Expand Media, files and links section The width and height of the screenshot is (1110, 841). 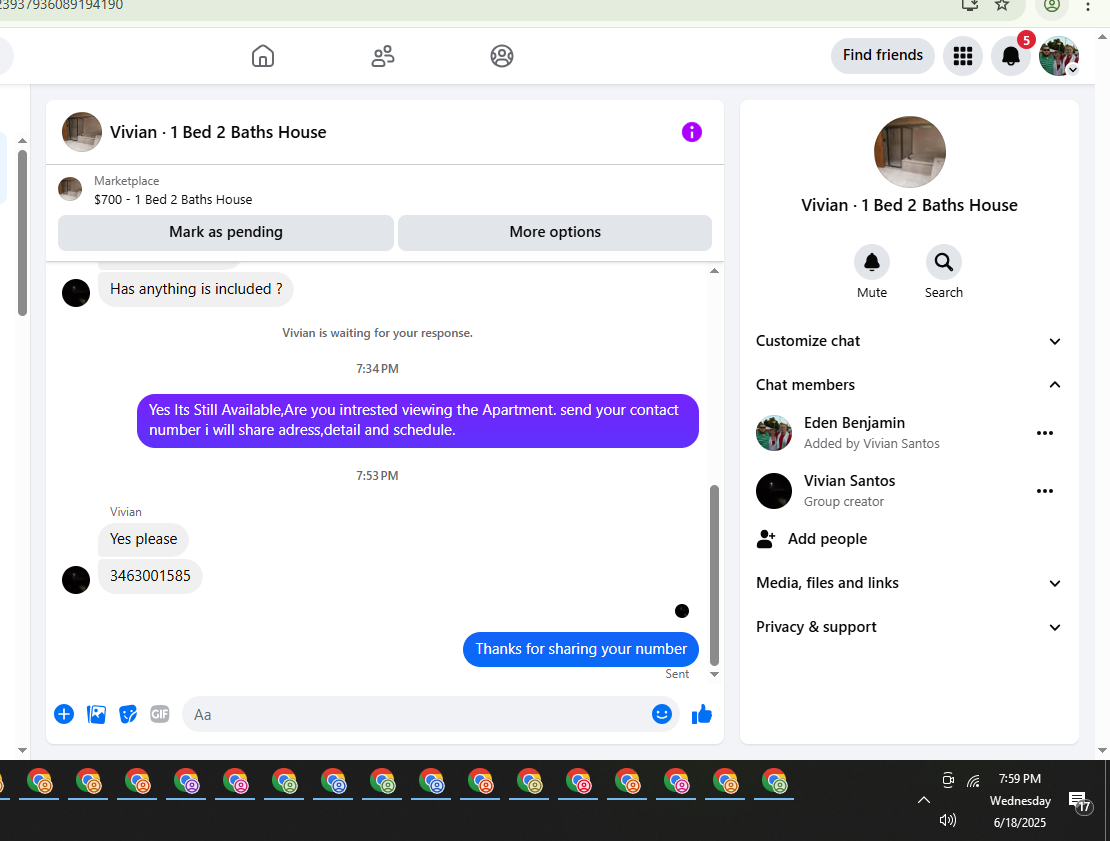point(909,583)
